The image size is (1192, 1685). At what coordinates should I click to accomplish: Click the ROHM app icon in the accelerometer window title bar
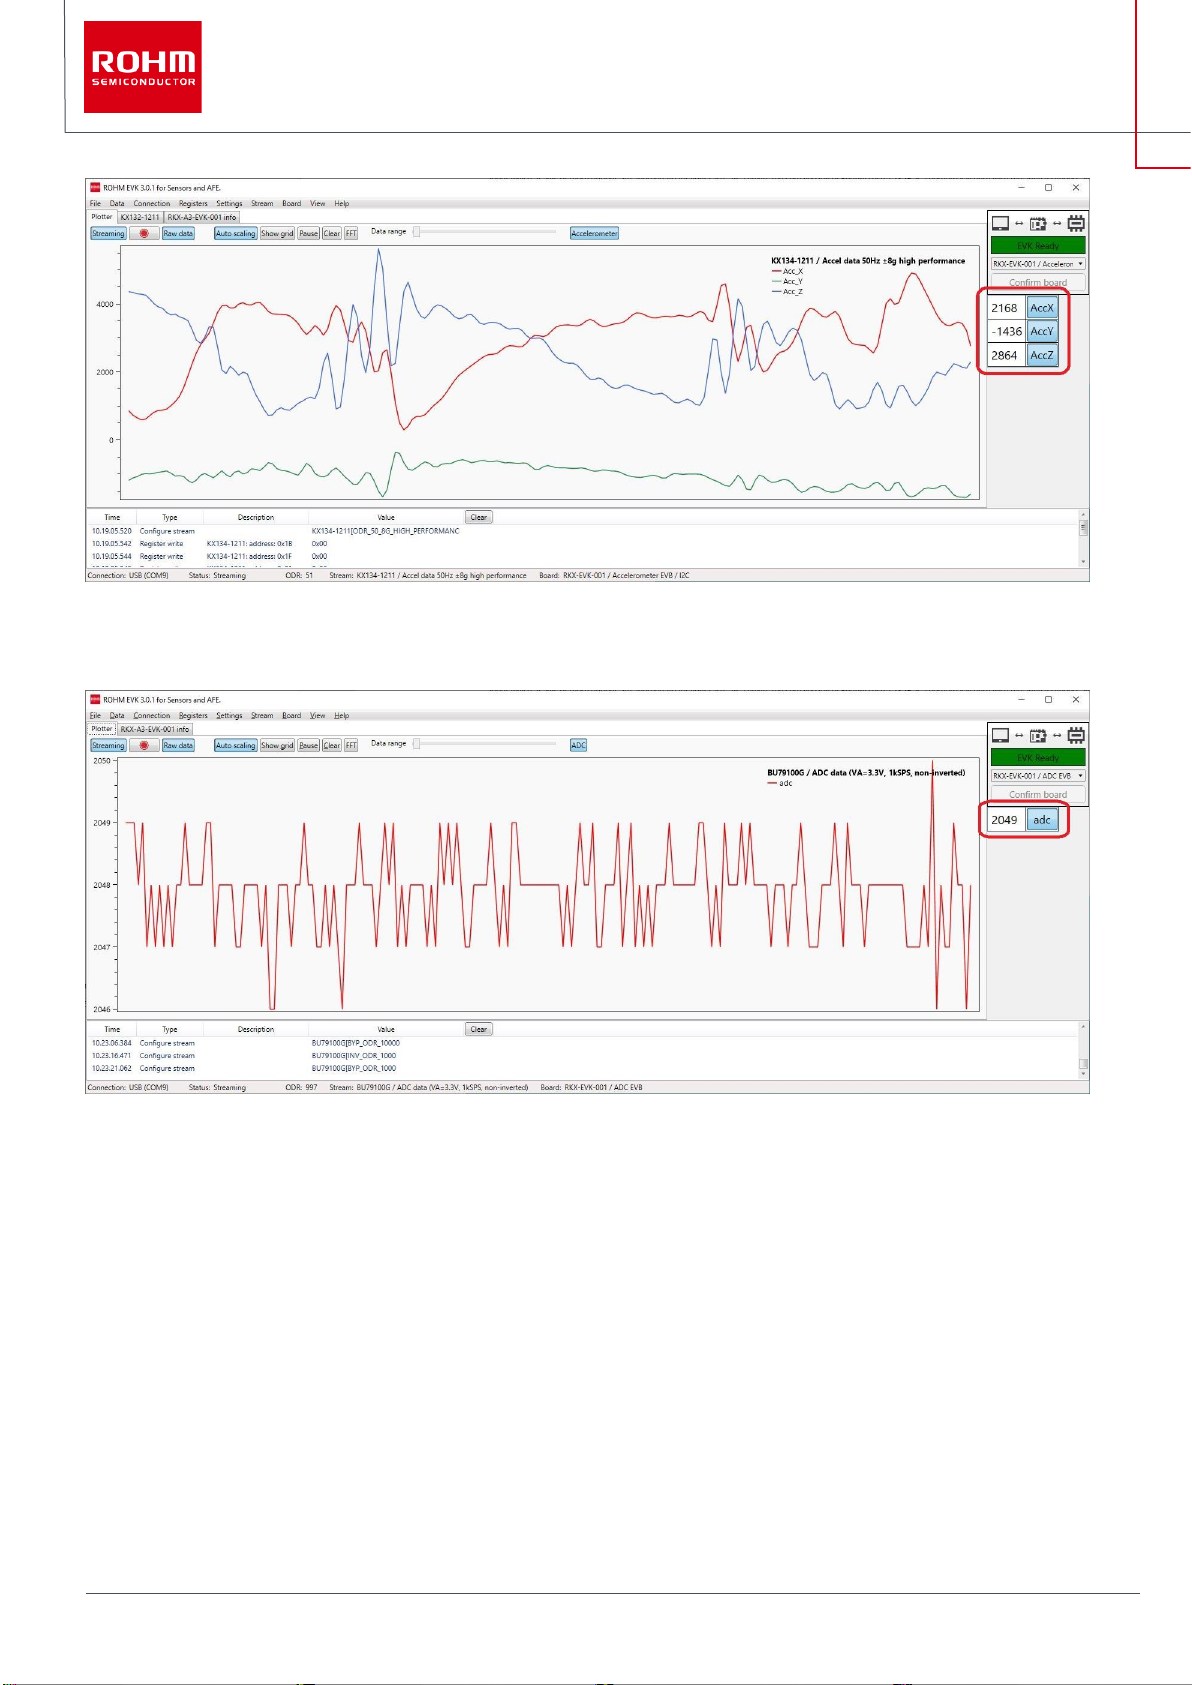[x=95, y=187]
